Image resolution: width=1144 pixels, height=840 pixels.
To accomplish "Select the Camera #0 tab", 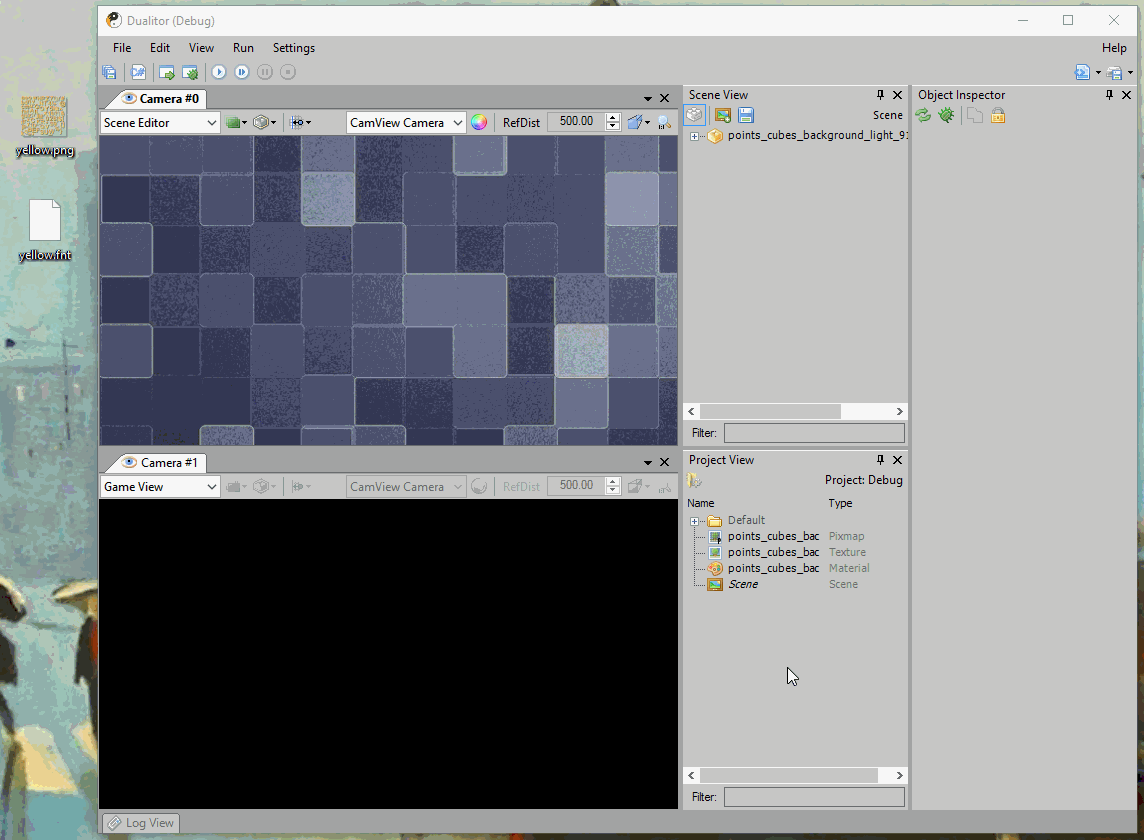I will pos(161,99).
